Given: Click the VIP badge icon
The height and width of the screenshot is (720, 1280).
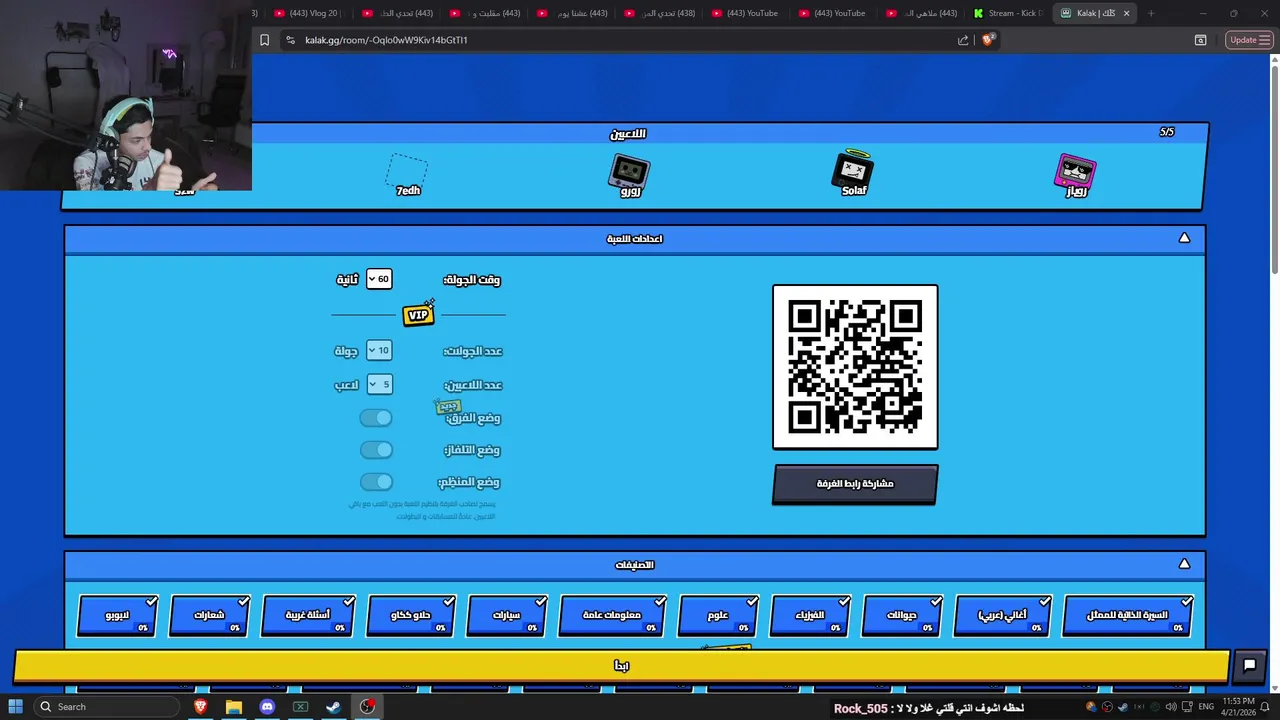Looking at the screenshot, I should click(419, 314).
